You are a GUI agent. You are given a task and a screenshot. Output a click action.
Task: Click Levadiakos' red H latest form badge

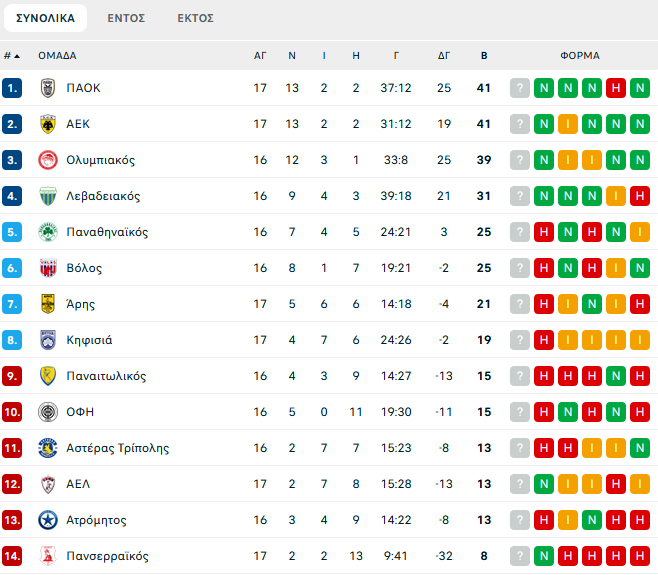pos(639,196)
